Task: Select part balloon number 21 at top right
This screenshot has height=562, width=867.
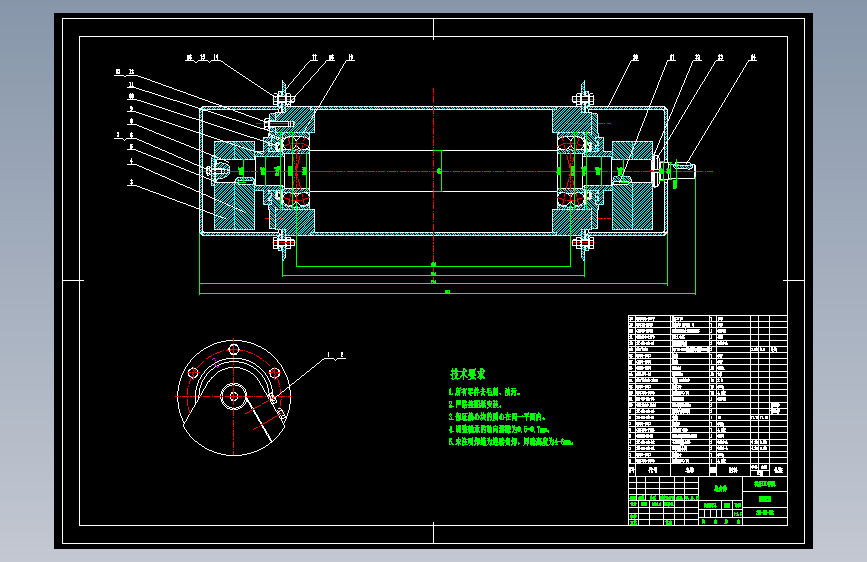Action: coord(672,58)
